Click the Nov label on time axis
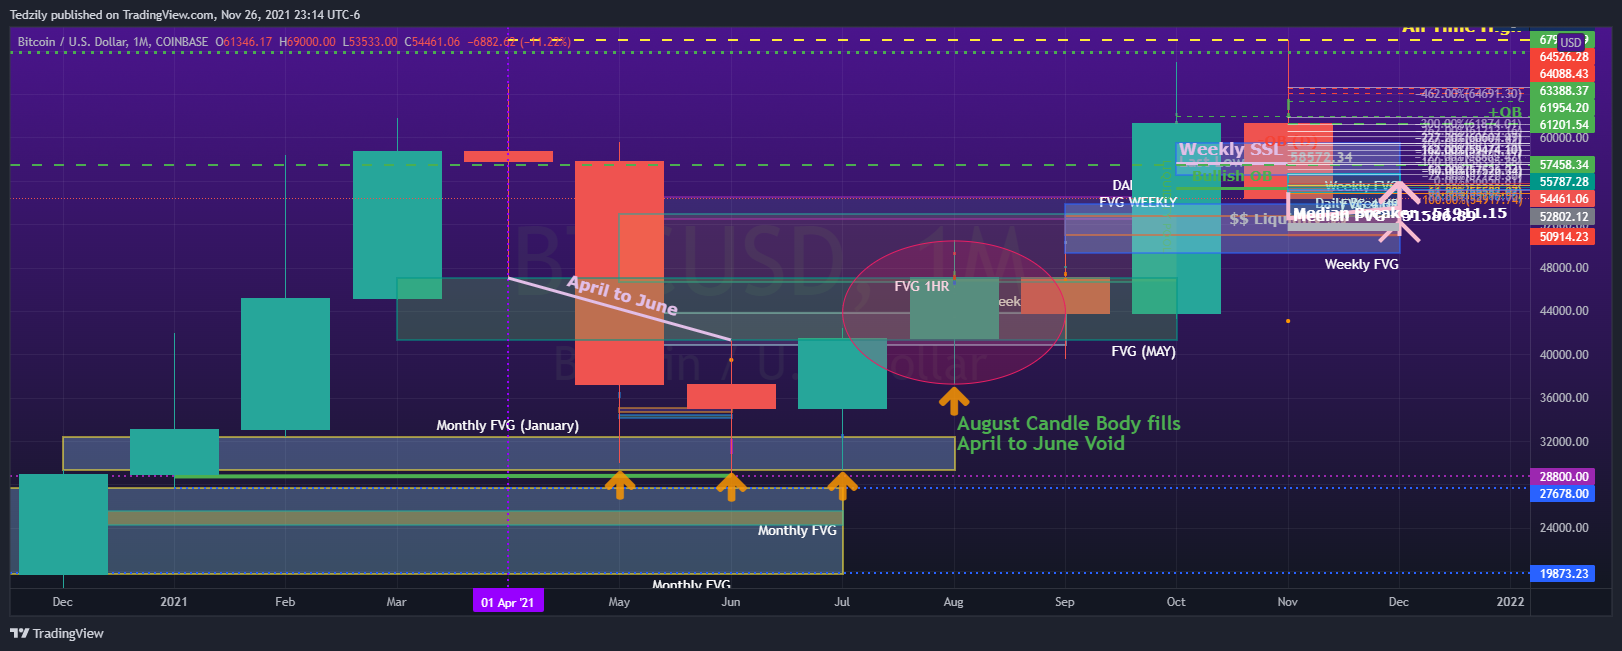This screenshot has height=651, width=1622. (1287, 602)
